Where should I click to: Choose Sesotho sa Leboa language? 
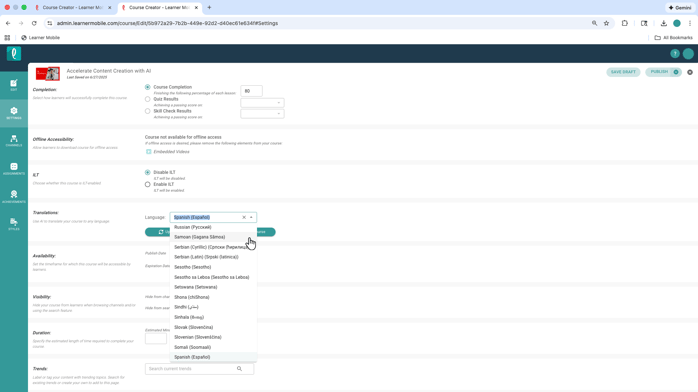(x=213, y=277)
